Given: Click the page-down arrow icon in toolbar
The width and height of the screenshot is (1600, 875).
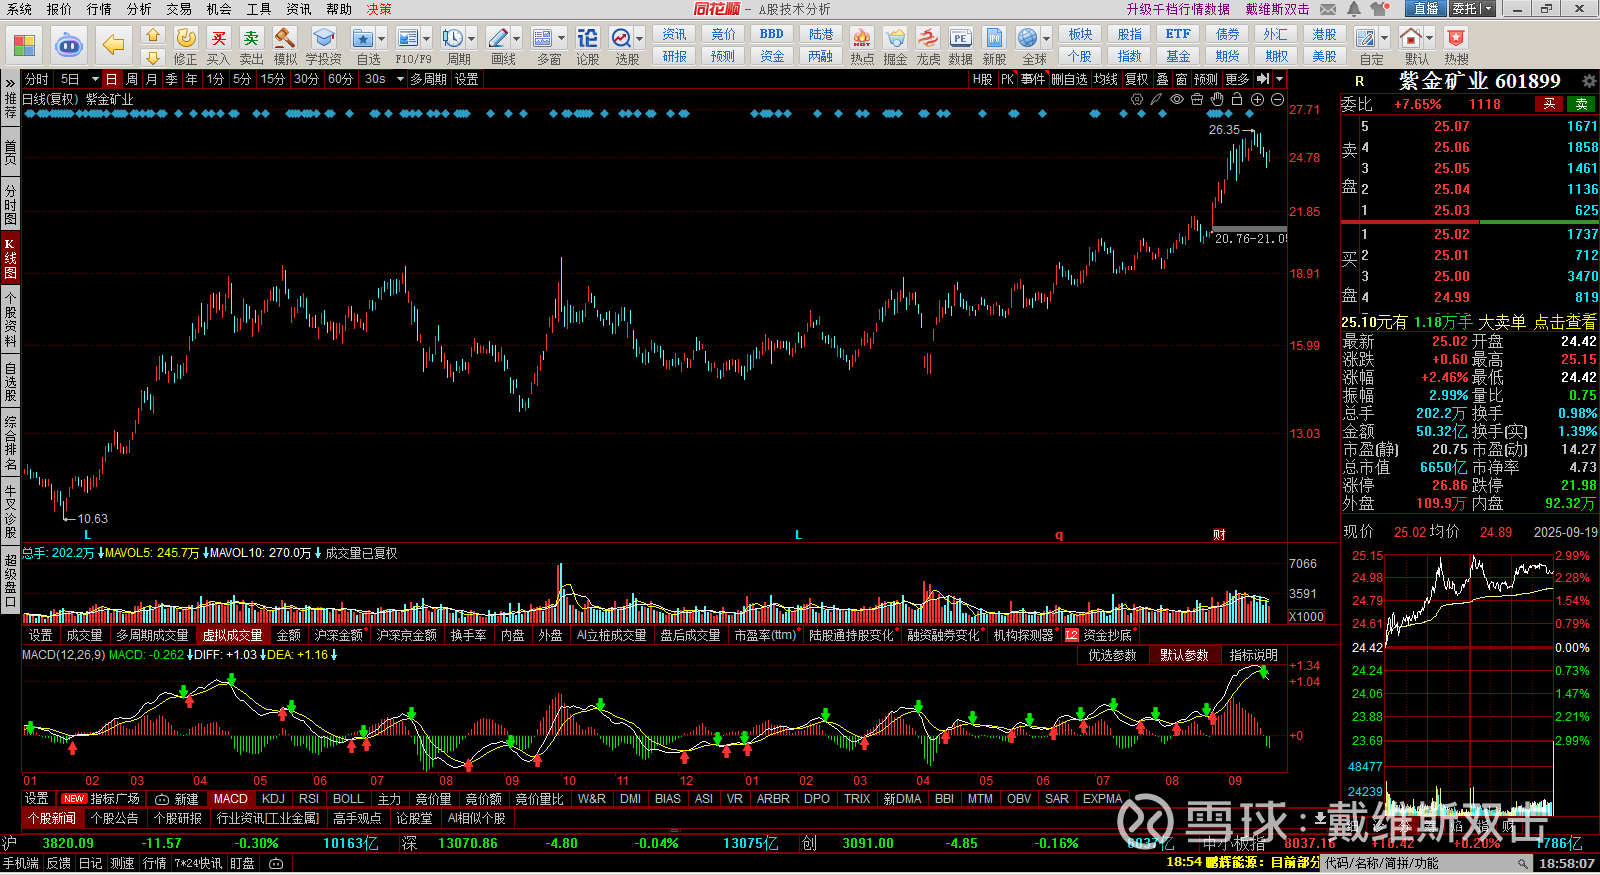Looking at the screenshot, I should point(152,57).
